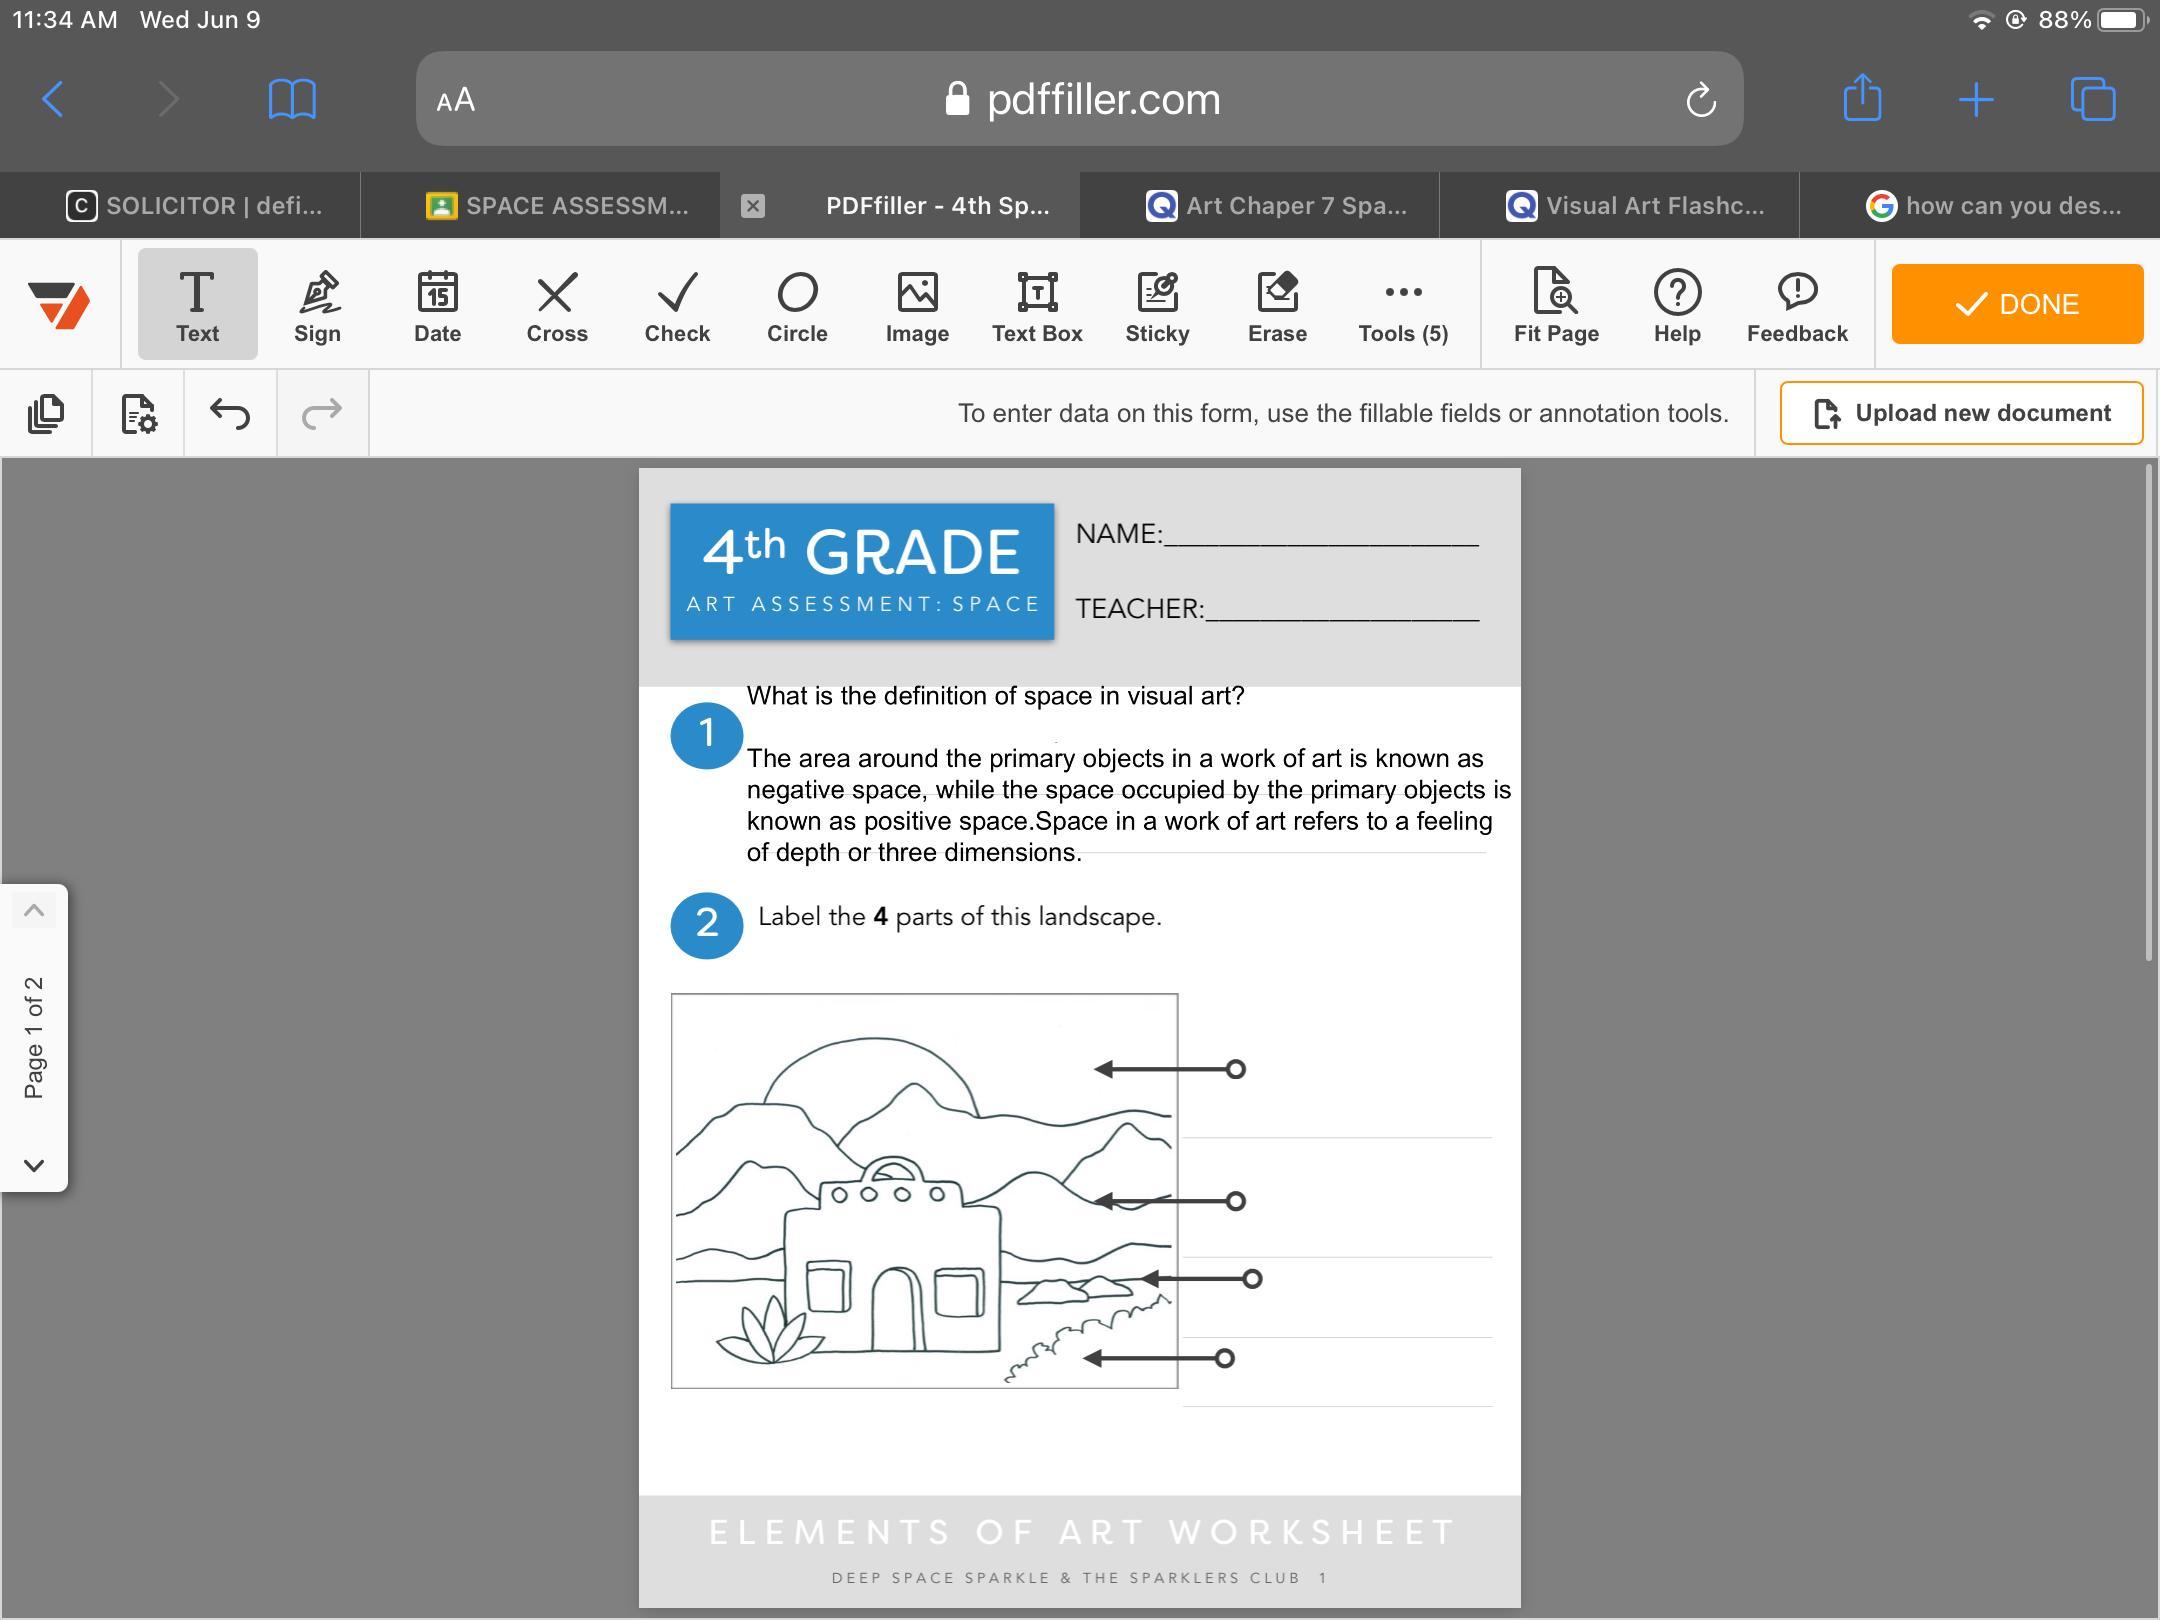Select the Cross annotation tool

click(x=557, y=304)
